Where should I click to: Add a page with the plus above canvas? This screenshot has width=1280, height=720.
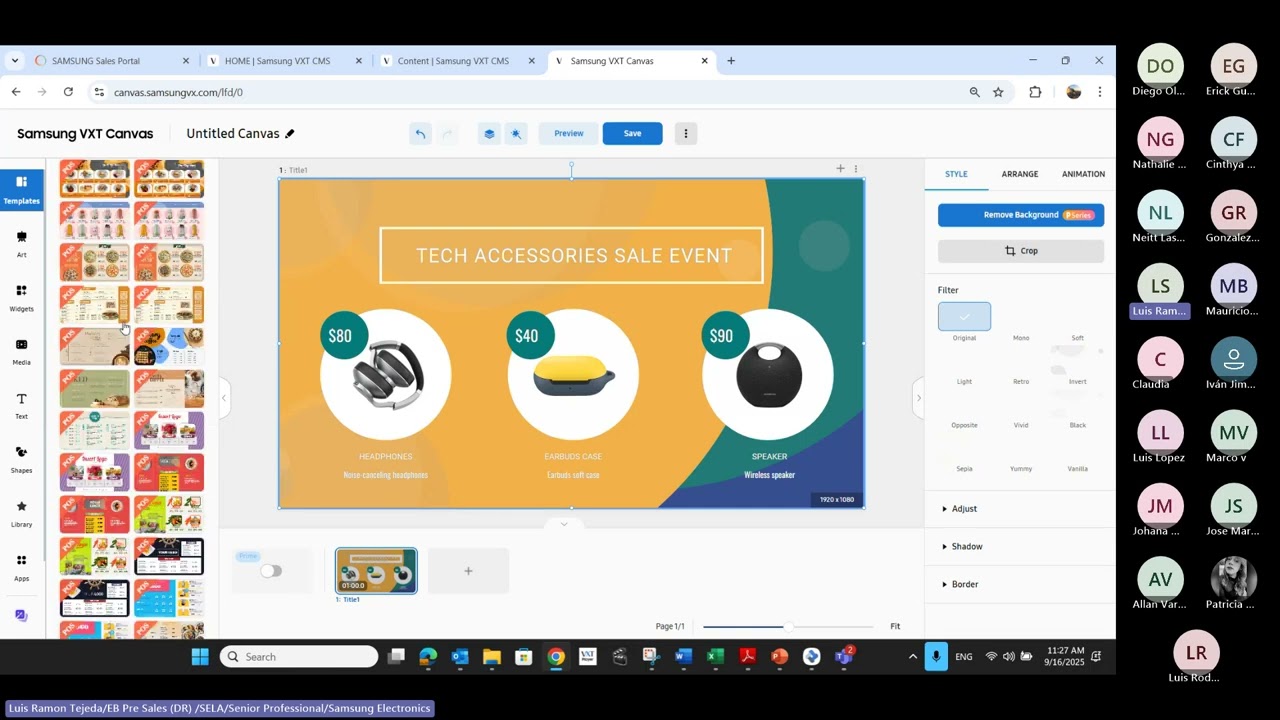tap(841, 169)
